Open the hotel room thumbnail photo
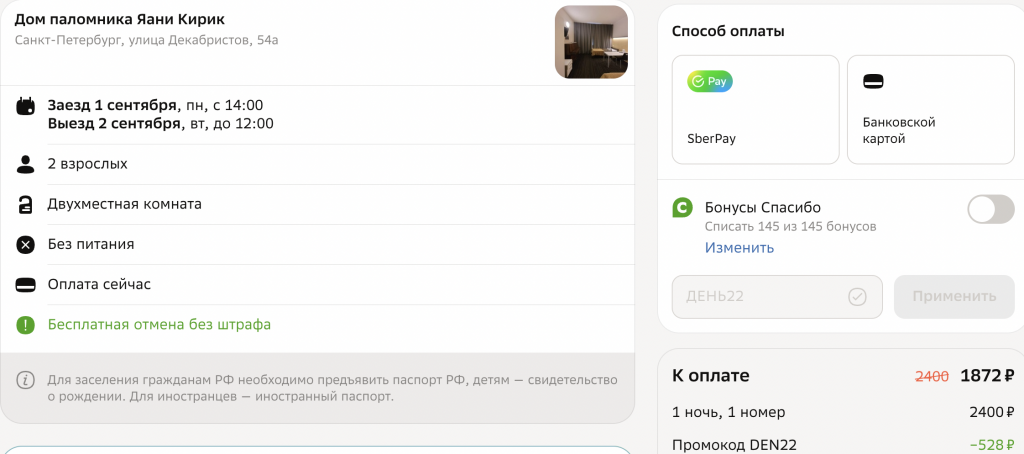Viewport: 1024px width, 454px height. pyautogui.click(x=591, y=42)
